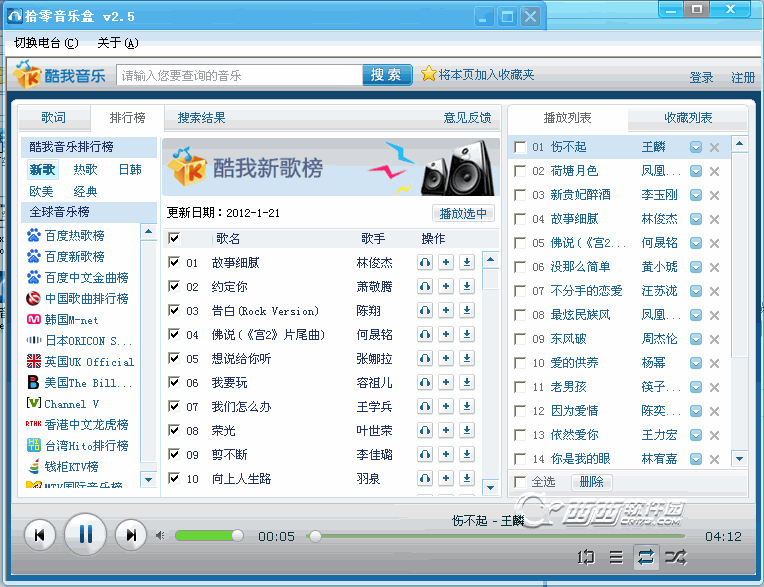Pause playback with the pause button
This screenshot has height=587, width=764.
85,535
